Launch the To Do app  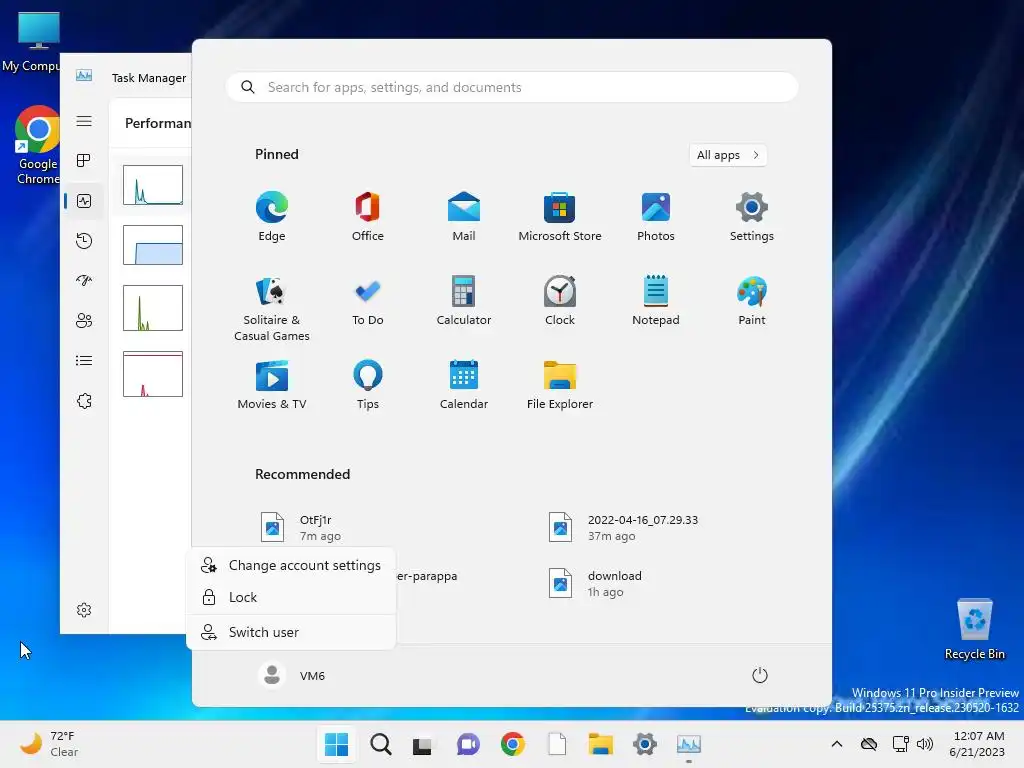tap(368, 301)
